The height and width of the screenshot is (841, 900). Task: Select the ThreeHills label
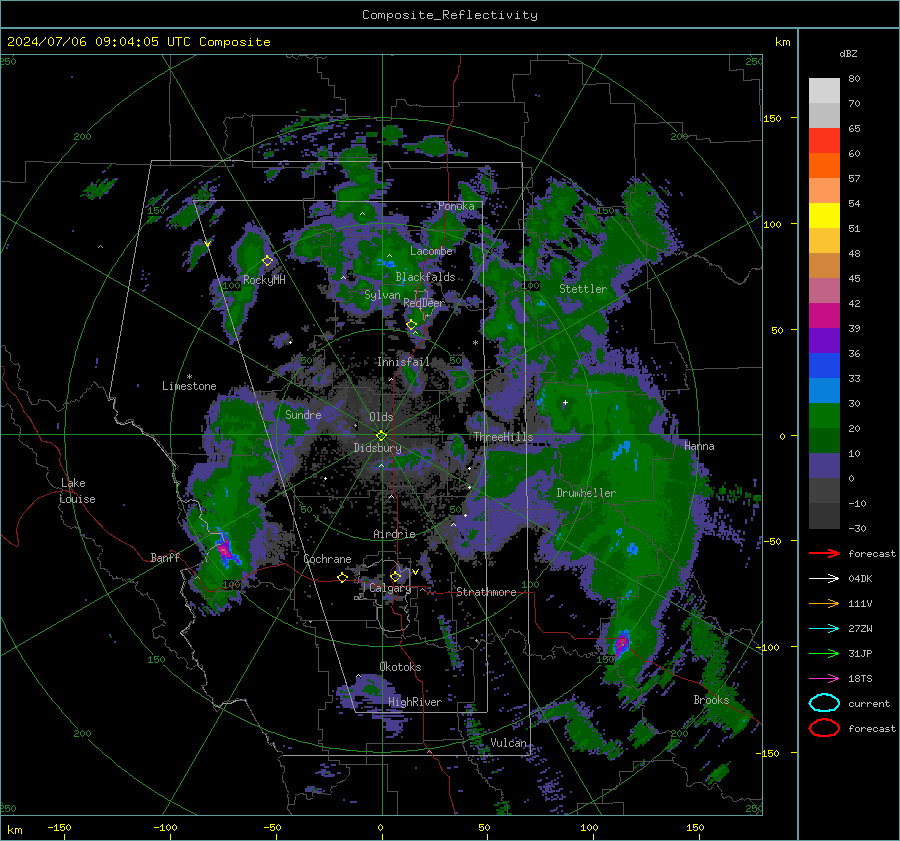(x=503, y=437)
